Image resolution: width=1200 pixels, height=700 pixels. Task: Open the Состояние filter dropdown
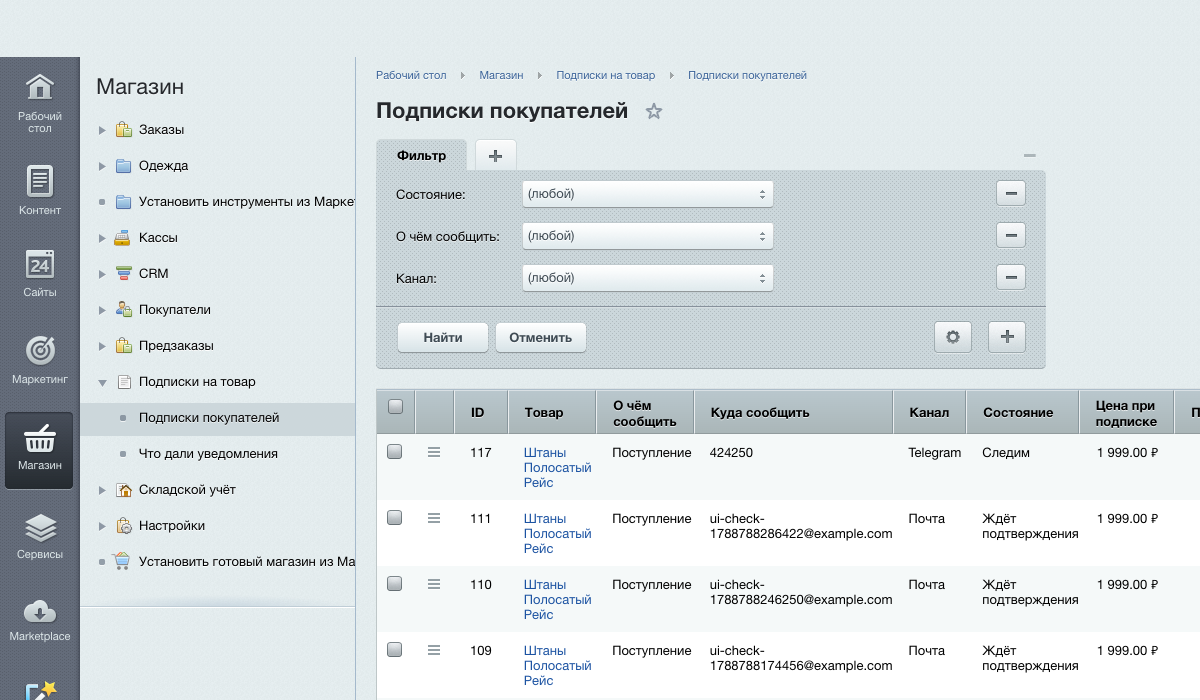click(648, 194)
